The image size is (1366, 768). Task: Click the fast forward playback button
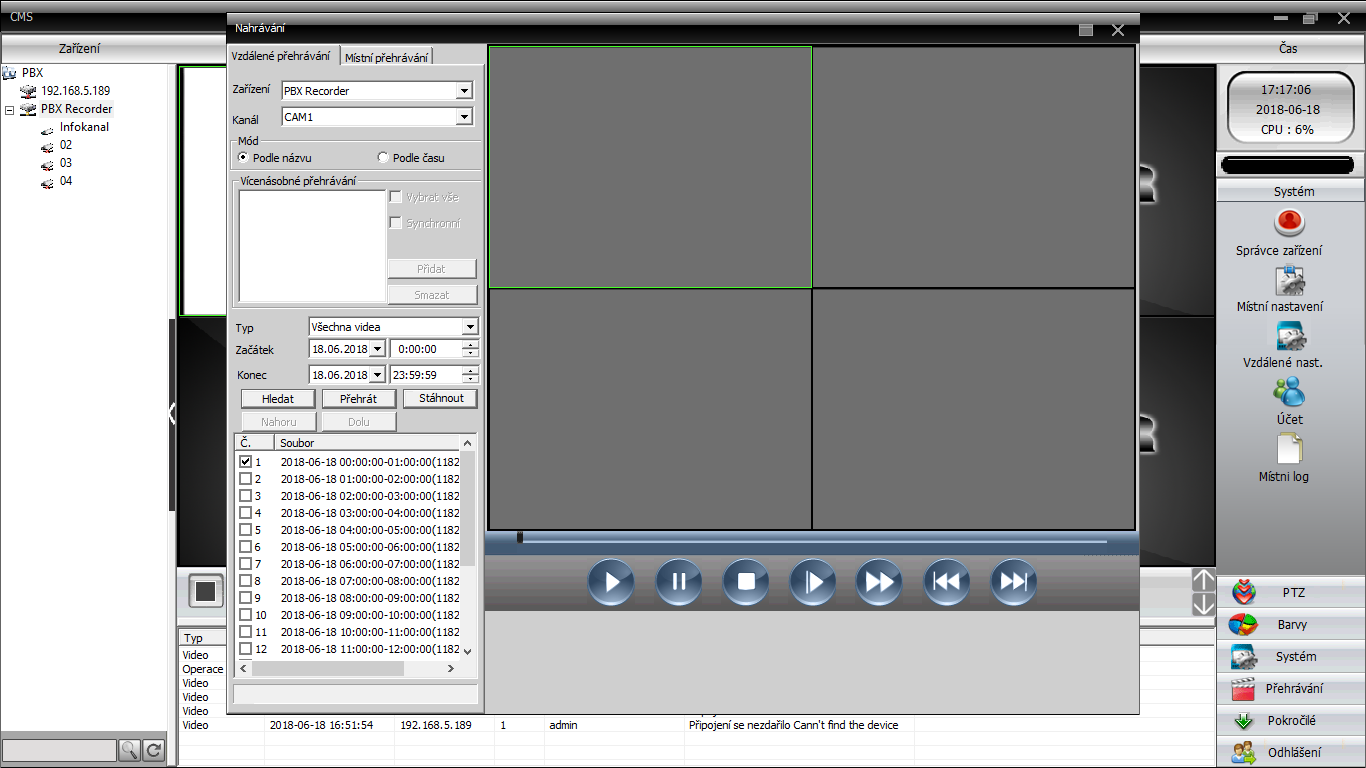(879, 582)
